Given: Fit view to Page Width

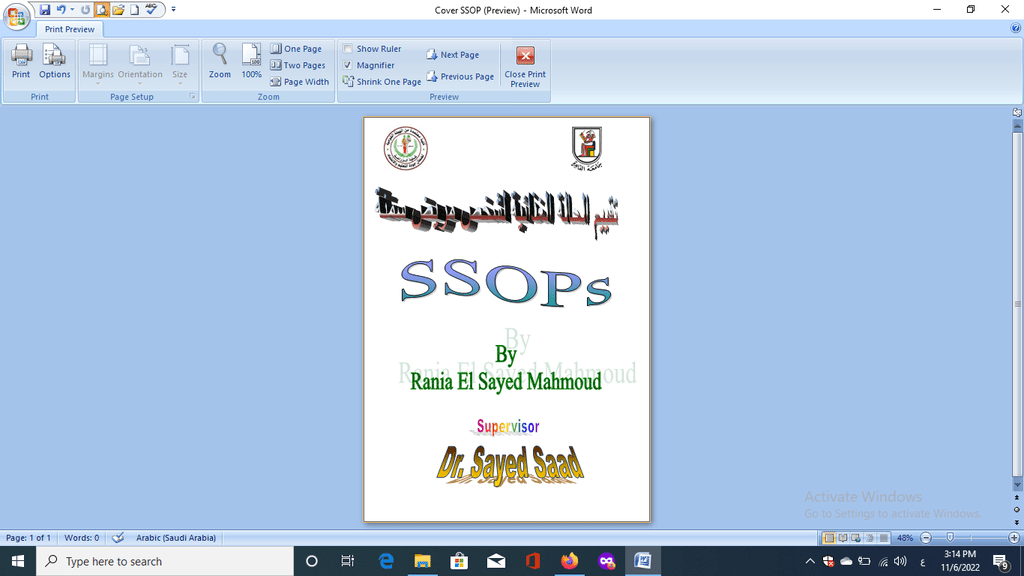Looking at the screenshot, I should (299, 82).
